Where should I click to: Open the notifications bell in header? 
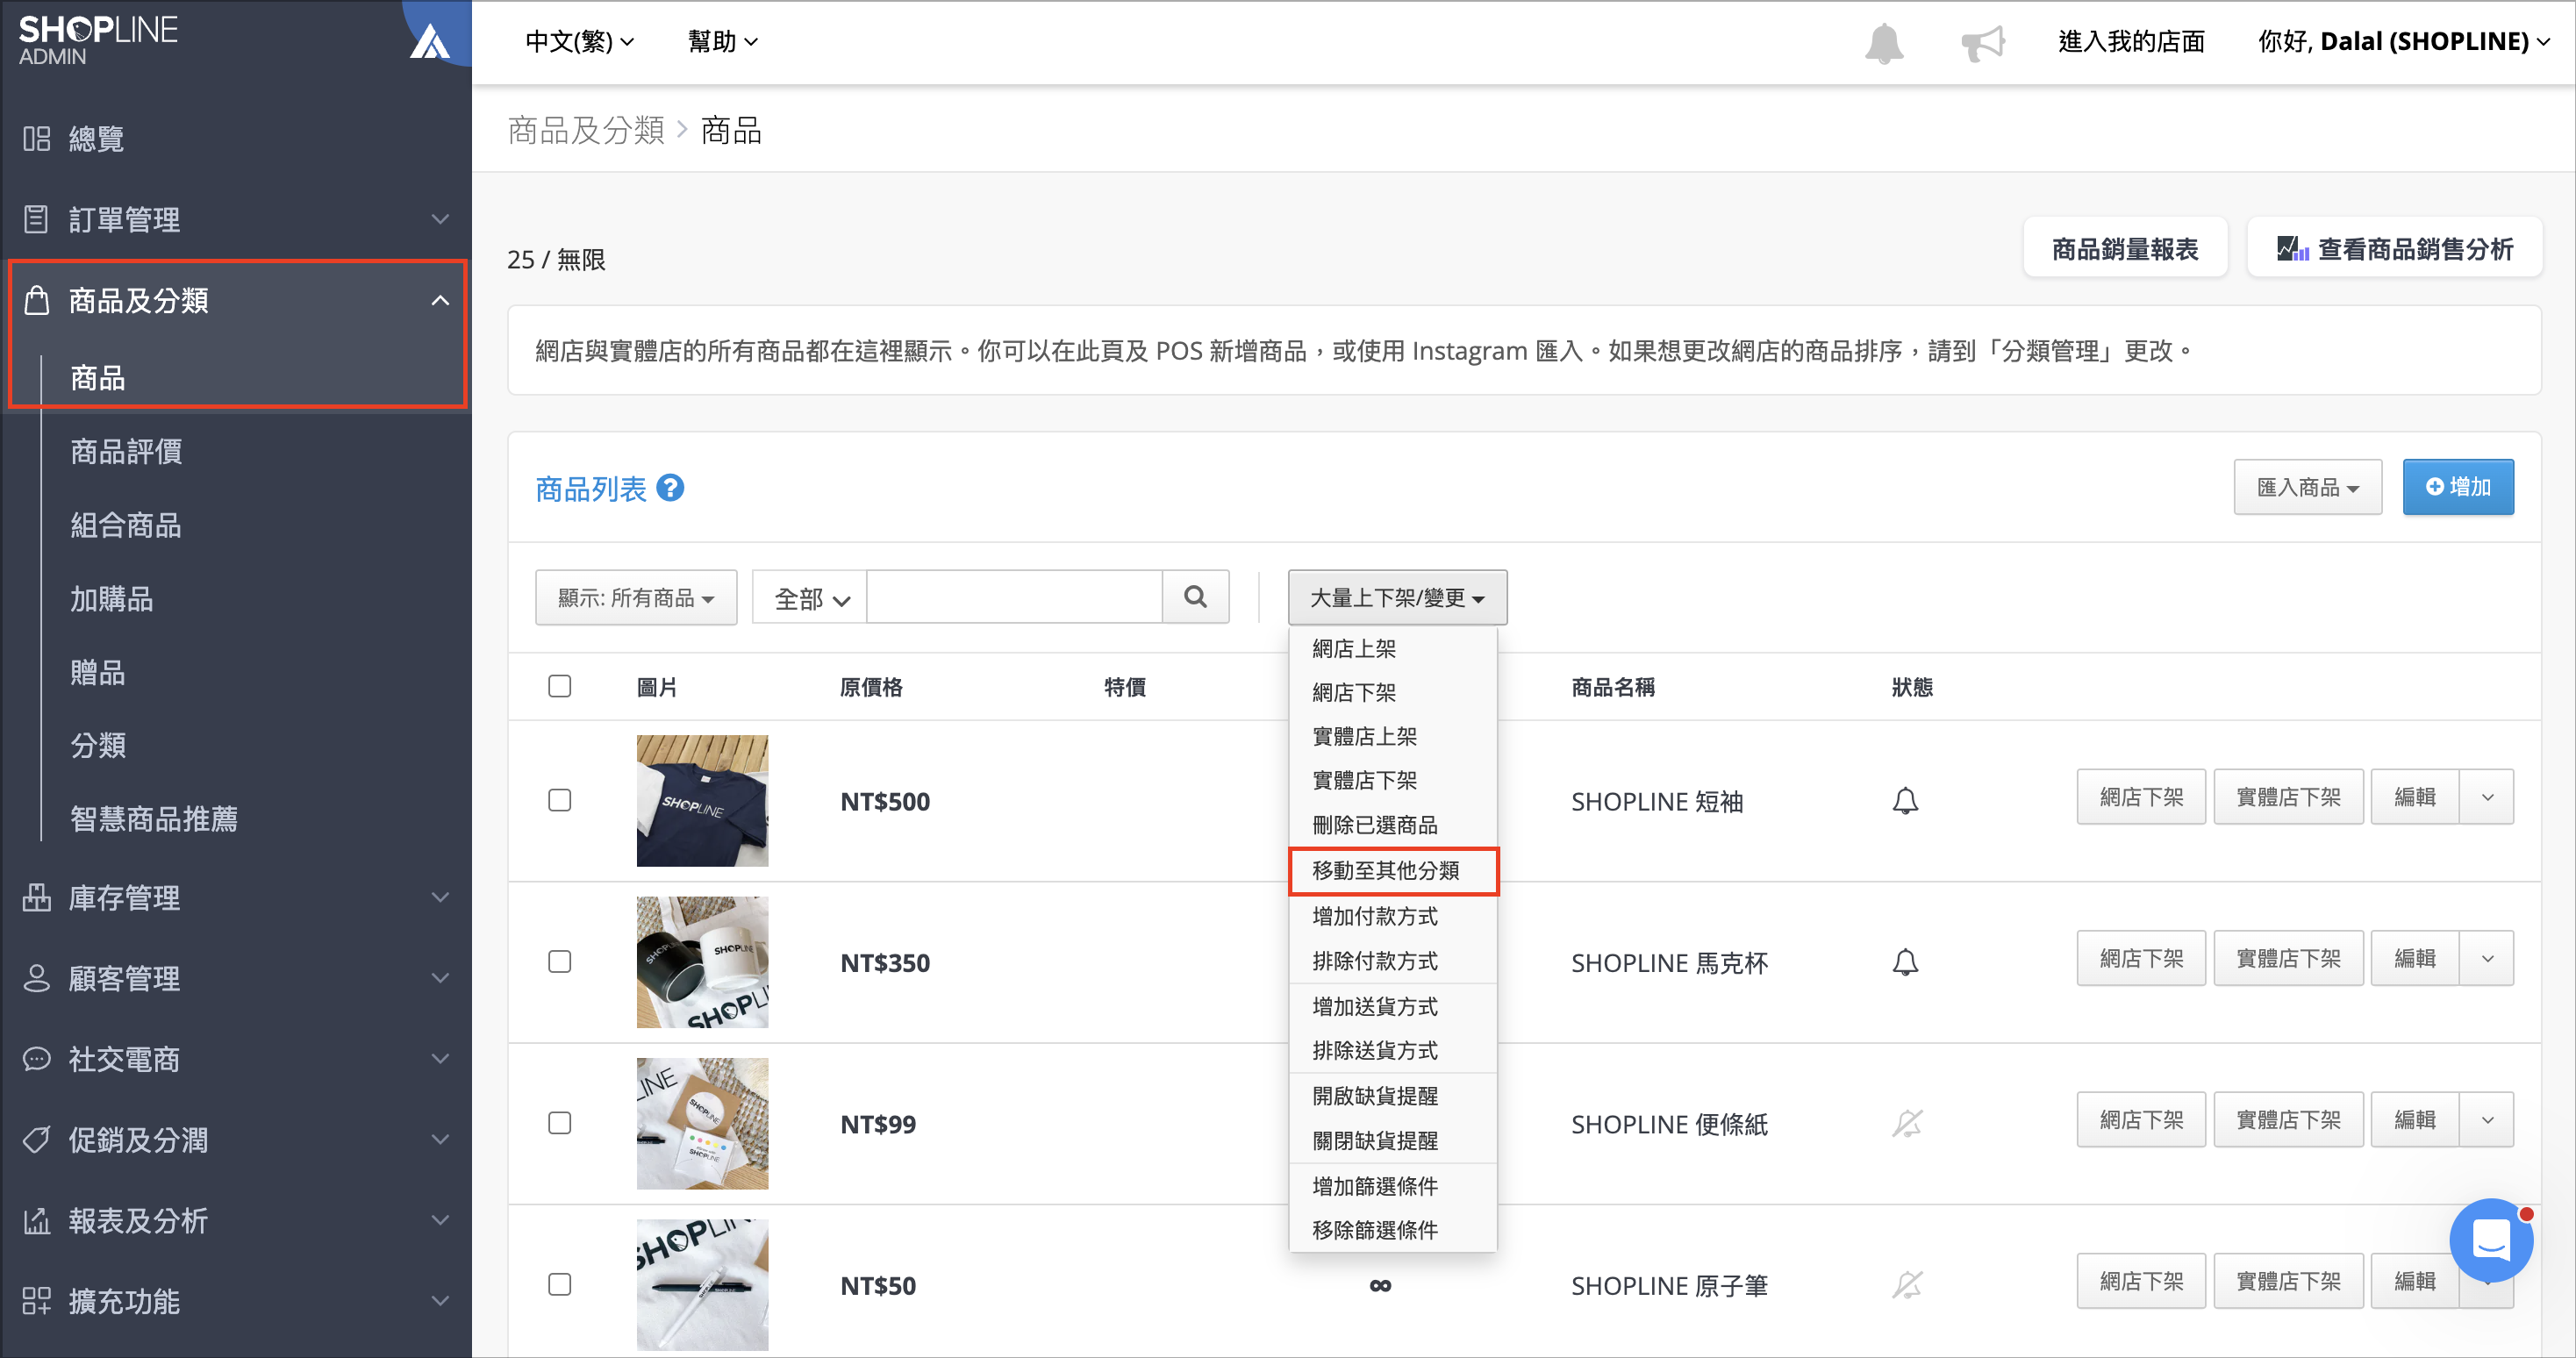1883,42
